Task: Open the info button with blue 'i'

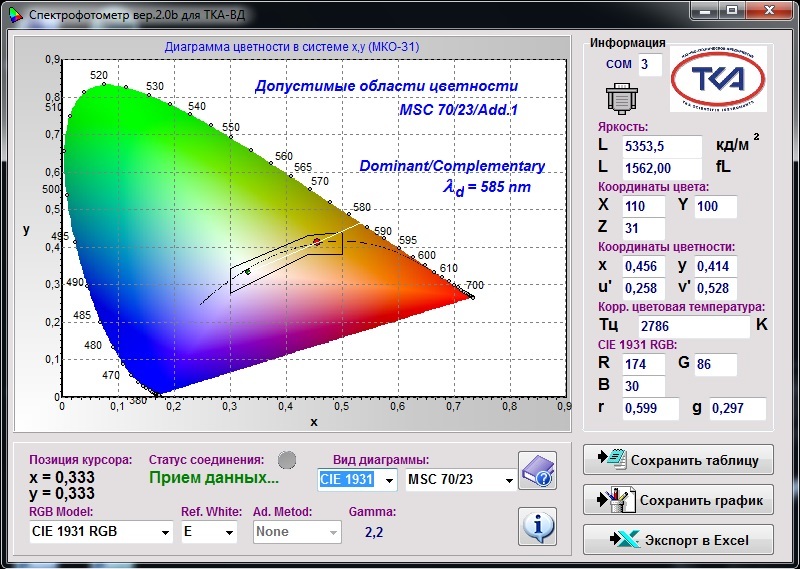Action: point(538,525)
